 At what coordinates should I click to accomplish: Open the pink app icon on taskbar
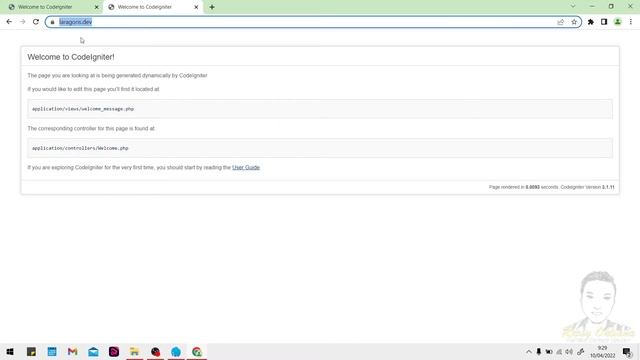coord(114,351)
